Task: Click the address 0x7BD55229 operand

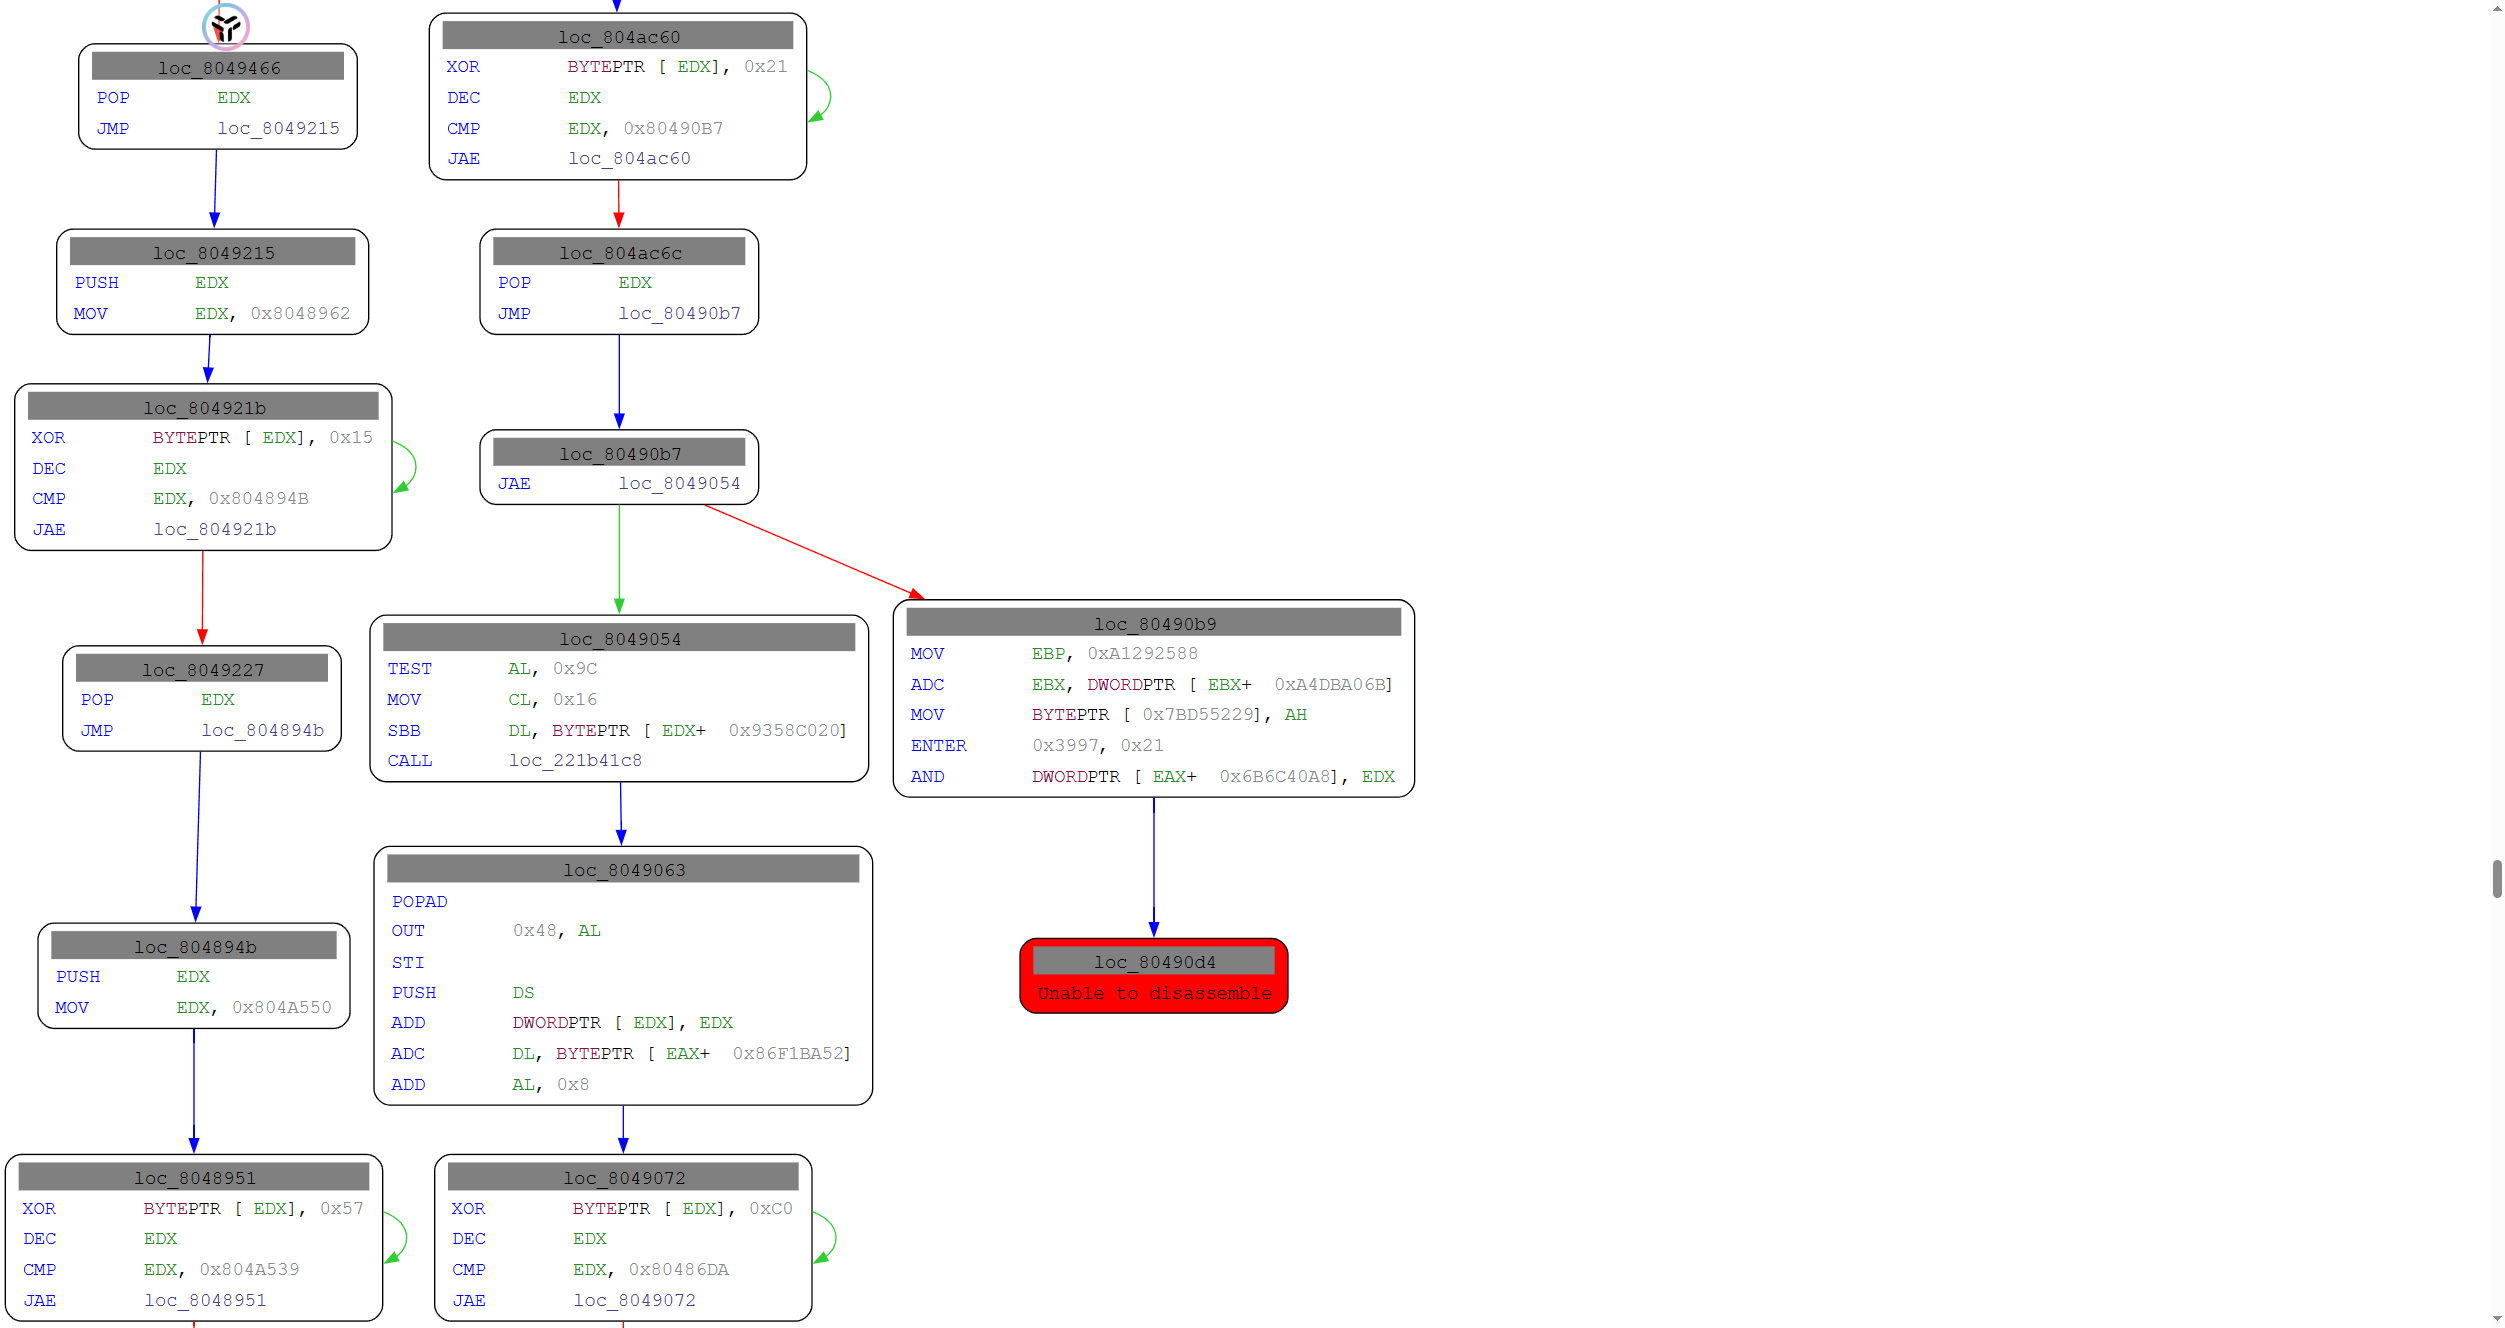Action: point(1199,714)
